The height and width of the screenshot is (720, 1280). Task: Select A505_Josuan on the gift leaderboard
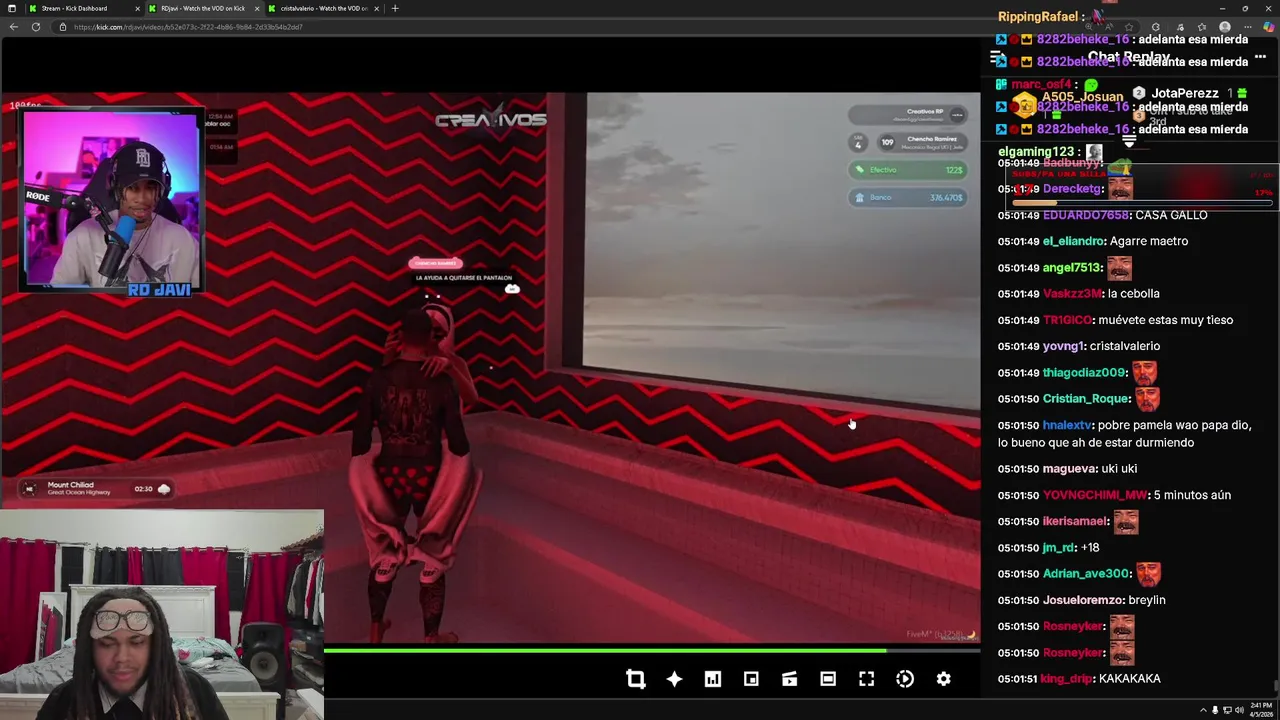1082,97
